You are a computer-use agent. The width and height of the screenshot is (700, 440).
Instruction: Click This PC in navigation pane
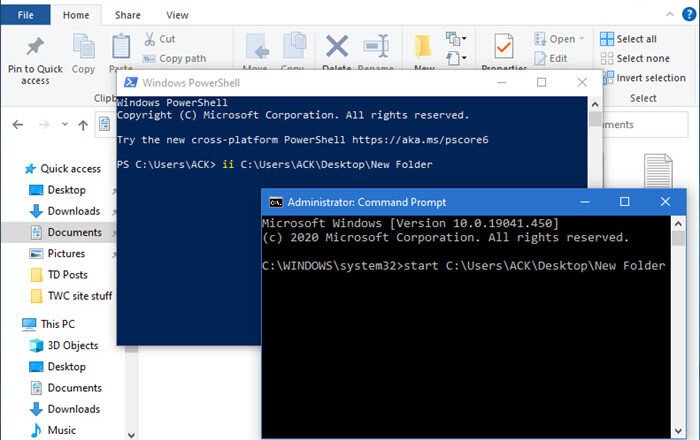(49, 324)
